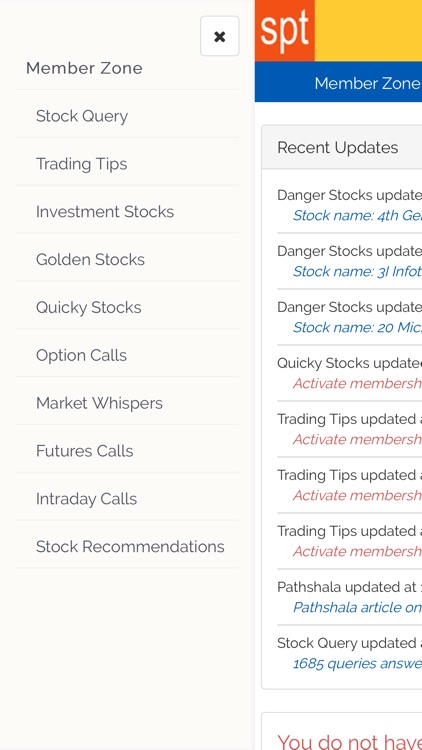This screenshot has width=422, height=750.
Task: Click the Member Zone sidebar heading
Action: pos(84,68)
